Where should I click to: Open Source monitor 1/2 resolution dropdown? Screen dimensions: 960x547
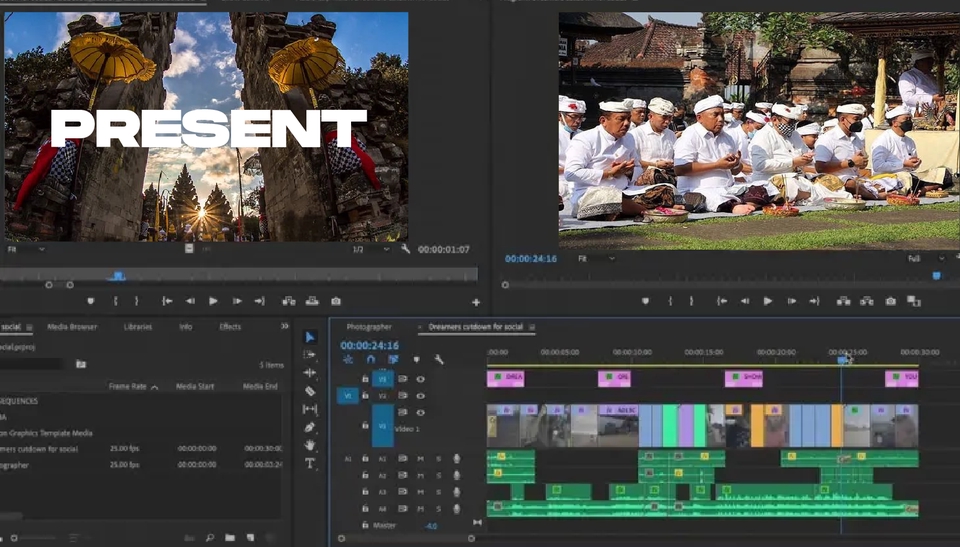coord(371,249)
